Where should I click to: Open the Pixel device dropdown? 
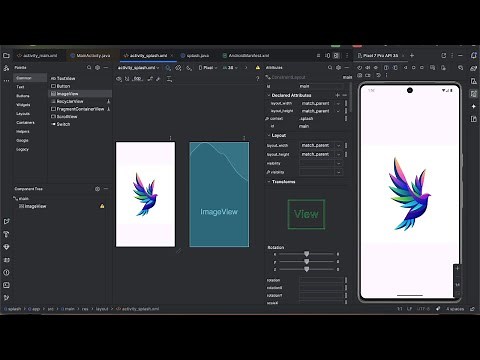pyautogui.click(x=208, y=68)
